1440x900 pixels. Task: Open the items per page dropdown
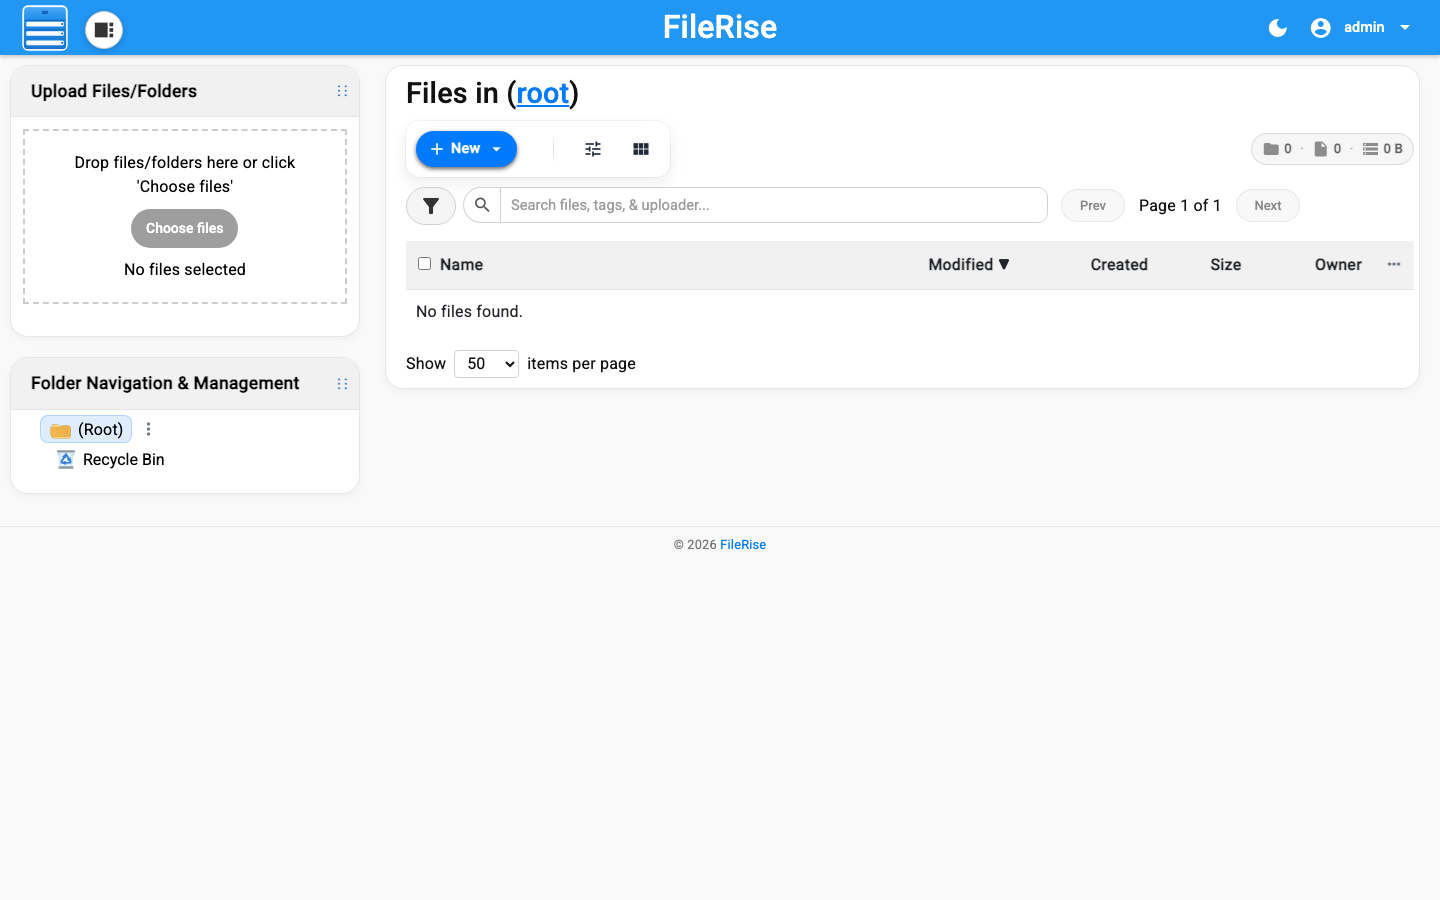[x=486, y=364]
